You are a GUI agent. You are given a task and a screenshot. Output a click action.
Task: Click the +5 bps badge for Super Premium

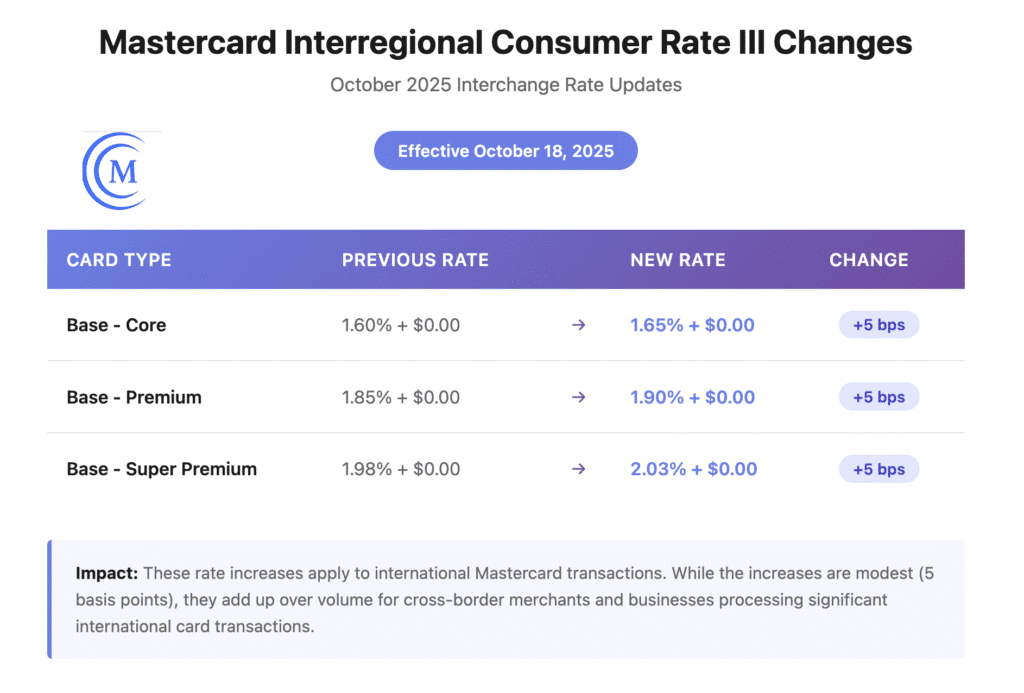[x=878, y=469]
